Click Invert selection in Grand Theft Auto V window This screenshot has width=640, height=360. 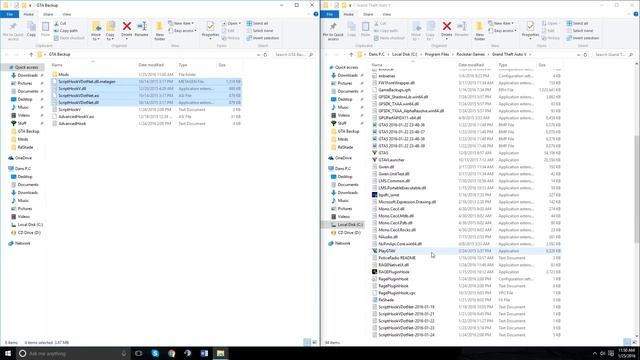(x=583, y=38)
